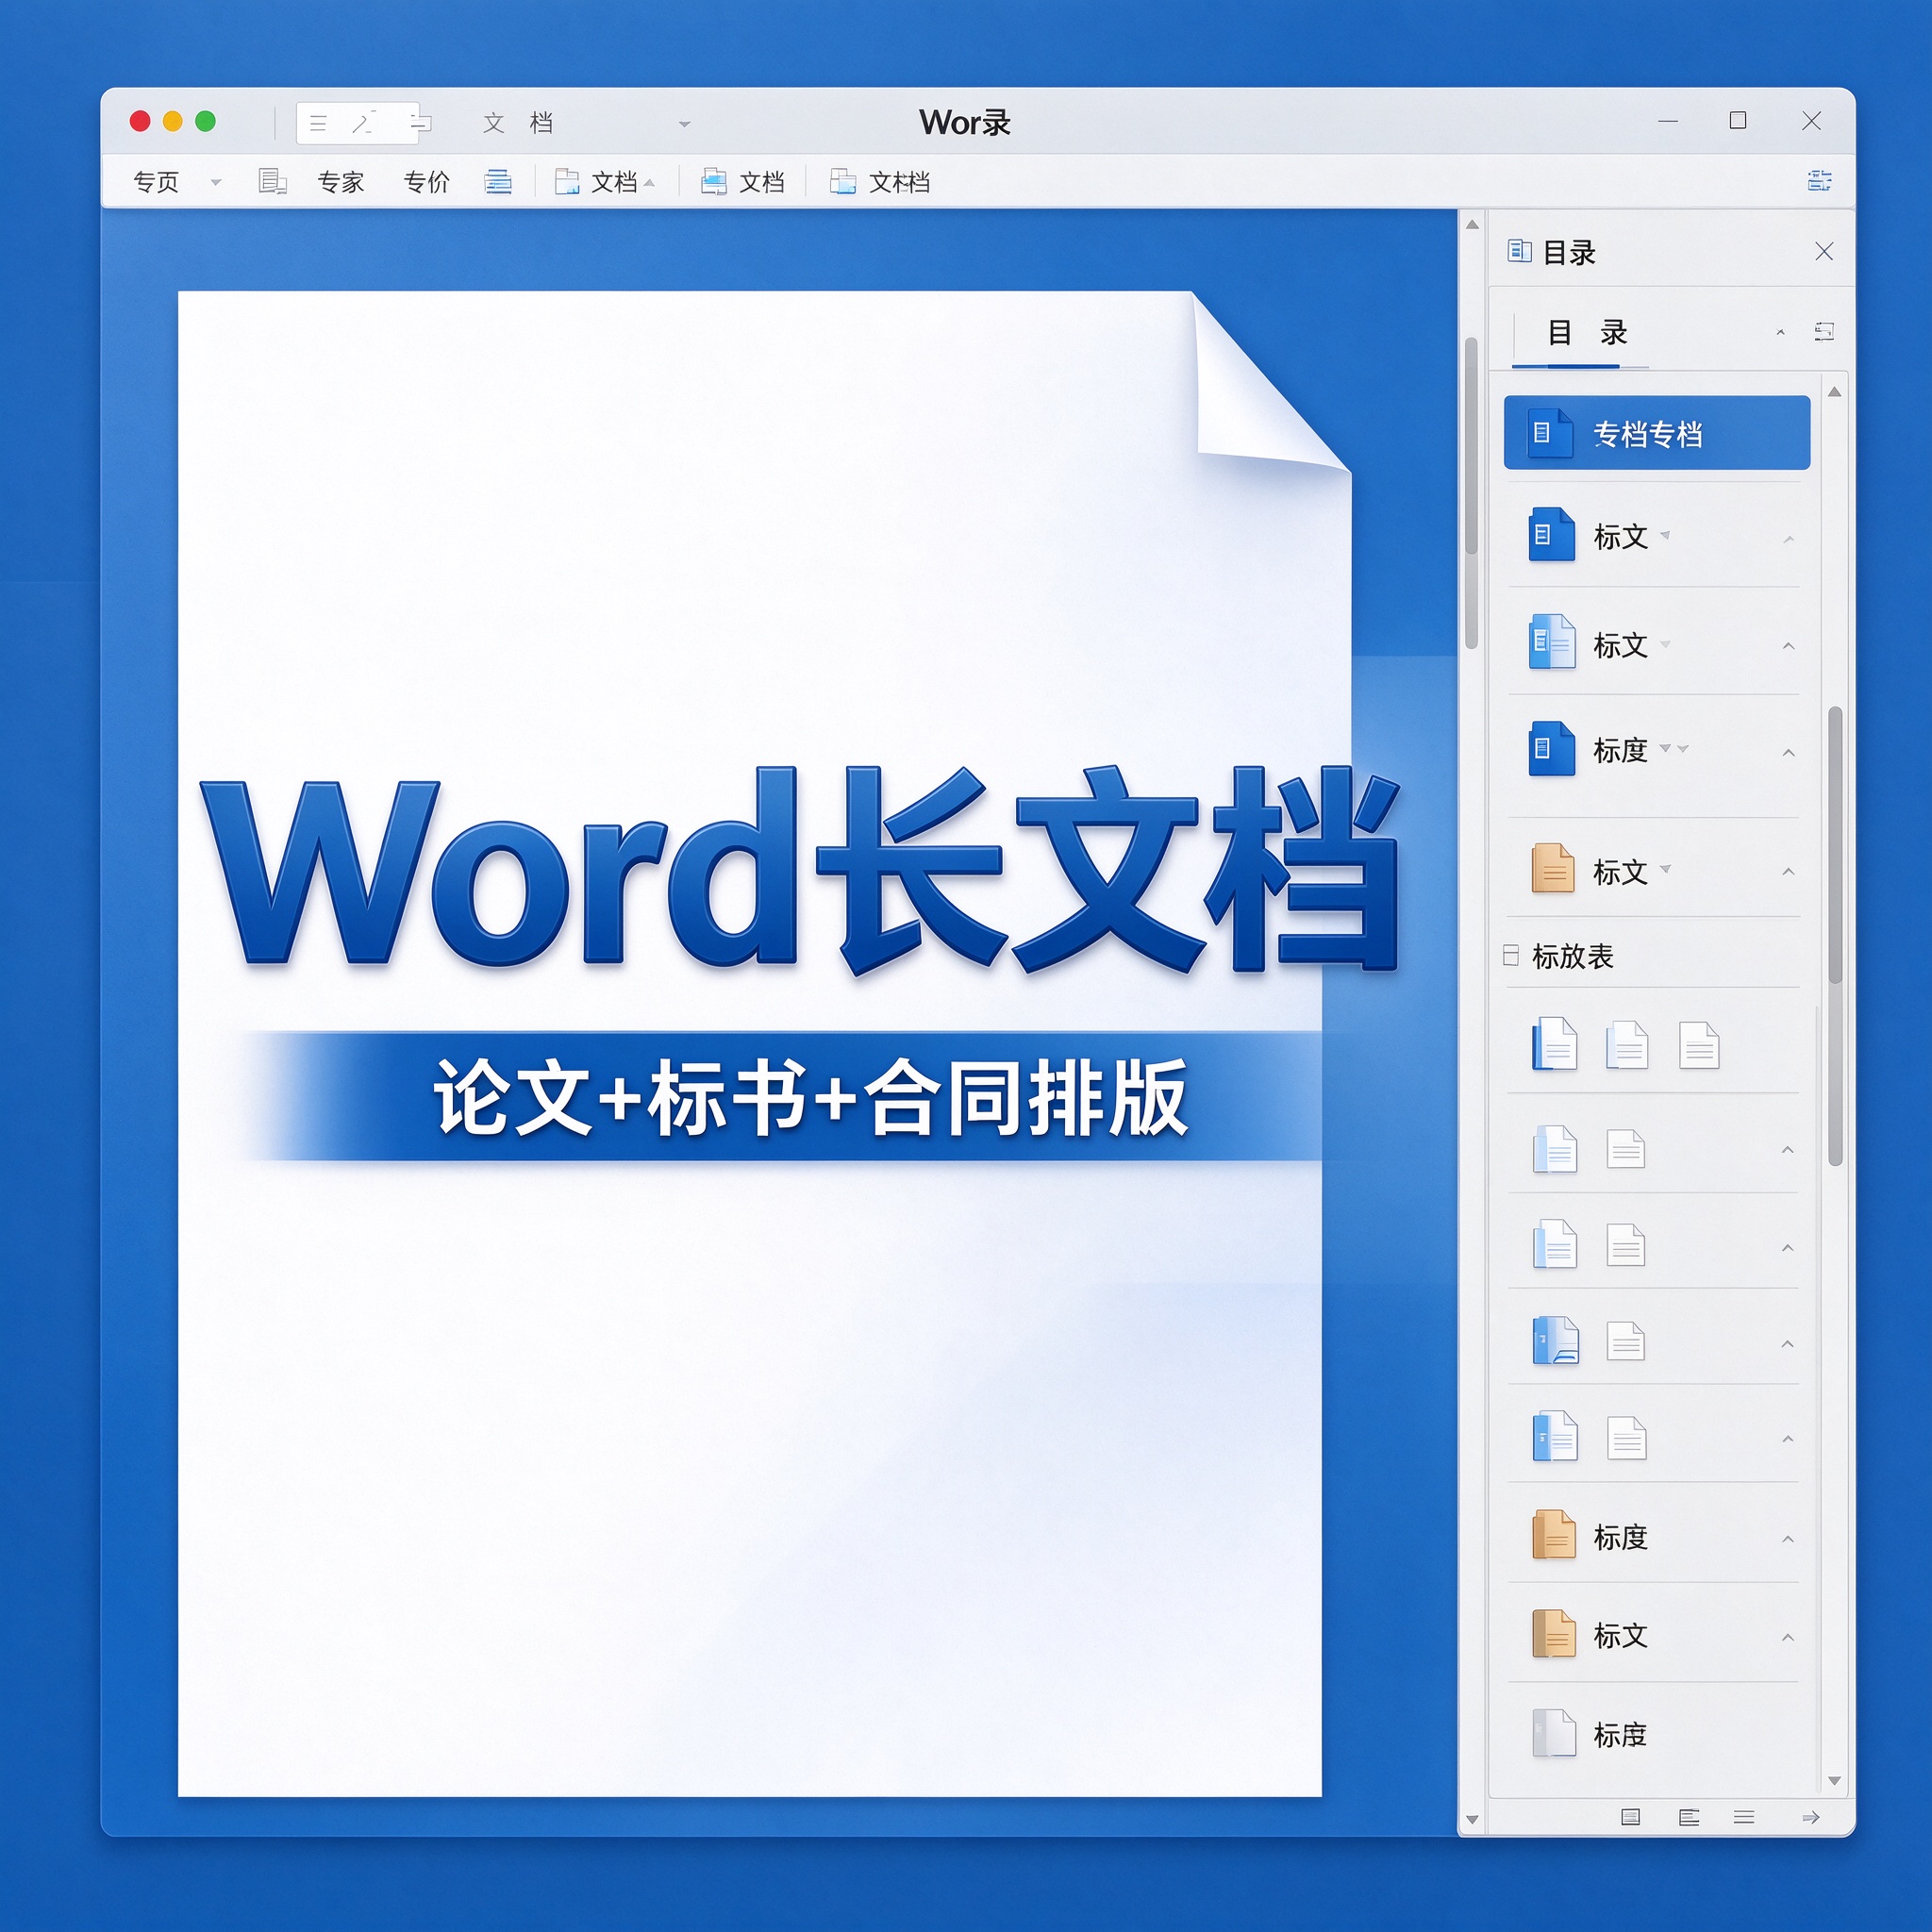Open the title bar 文 档 dropdown arrow

pyautogui.click(x=685, y=124)
